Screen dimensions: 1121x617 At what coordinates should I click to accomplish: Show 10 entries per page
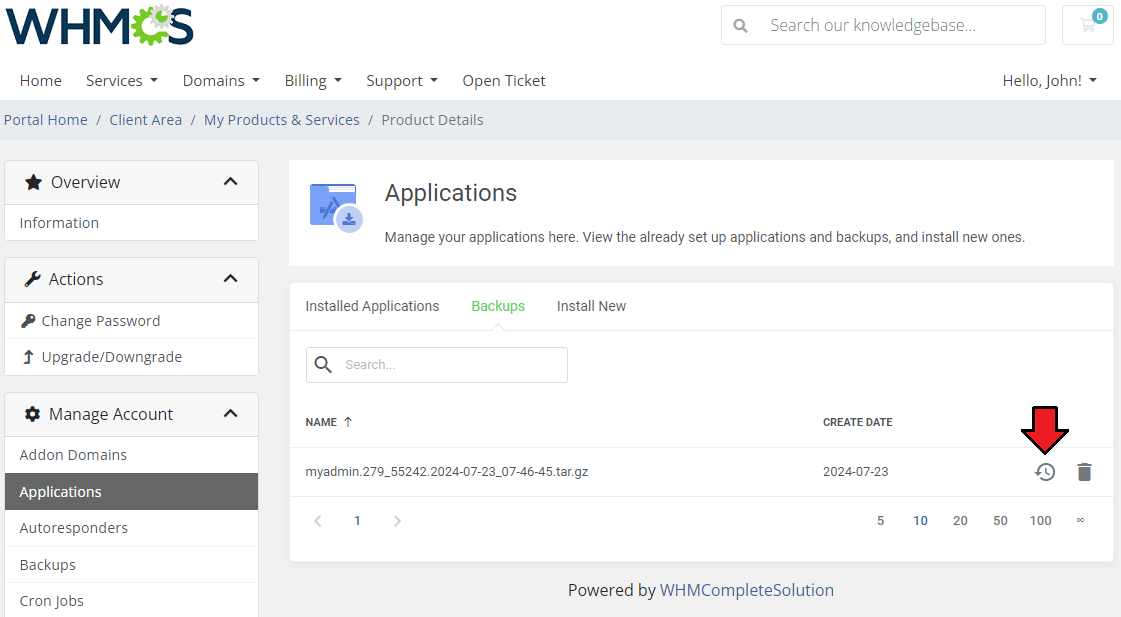click(x=920, y=520)
